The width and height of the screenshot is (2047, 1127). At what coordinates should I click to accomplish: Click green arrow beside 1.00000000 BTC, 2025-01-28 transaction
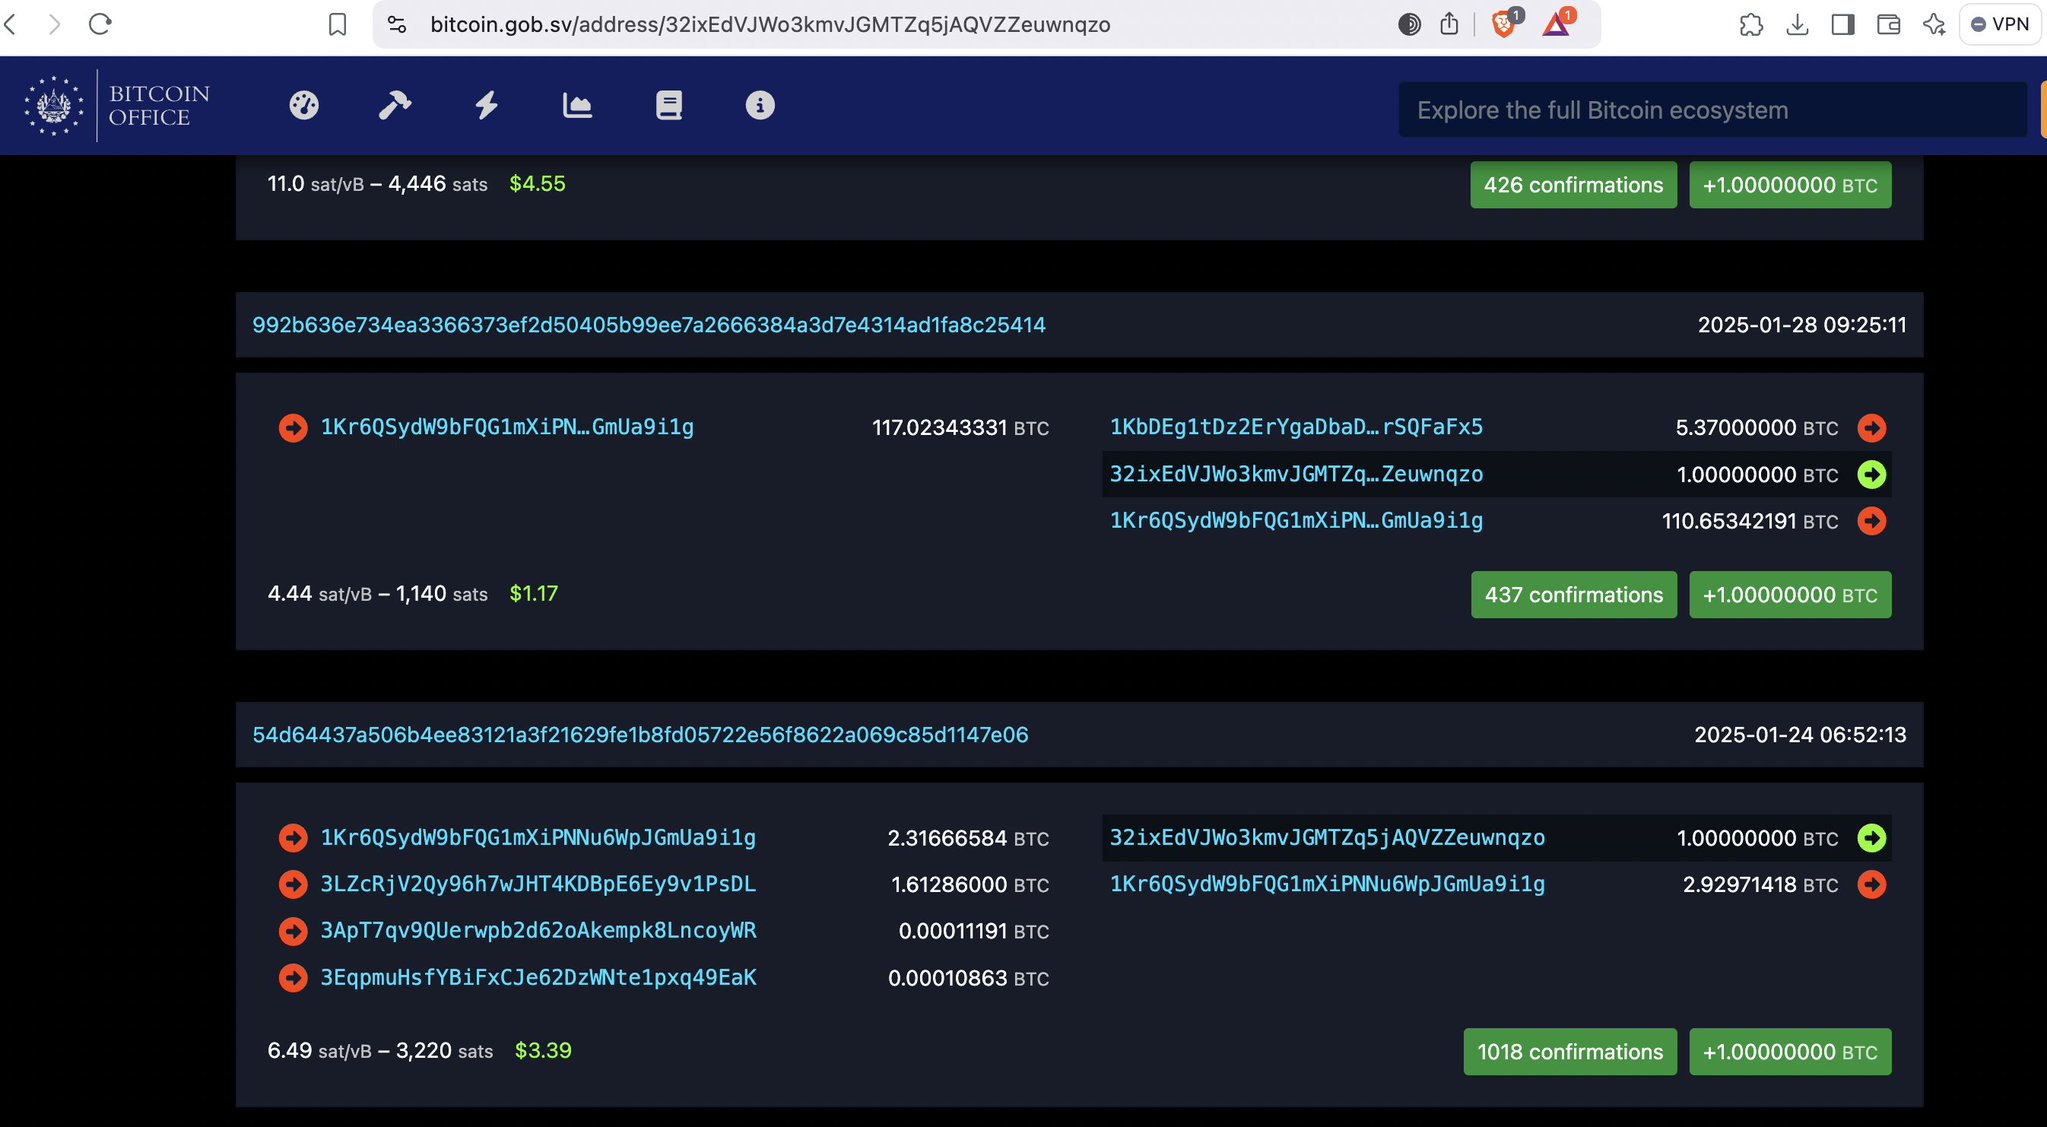(x=1871, y=474)
